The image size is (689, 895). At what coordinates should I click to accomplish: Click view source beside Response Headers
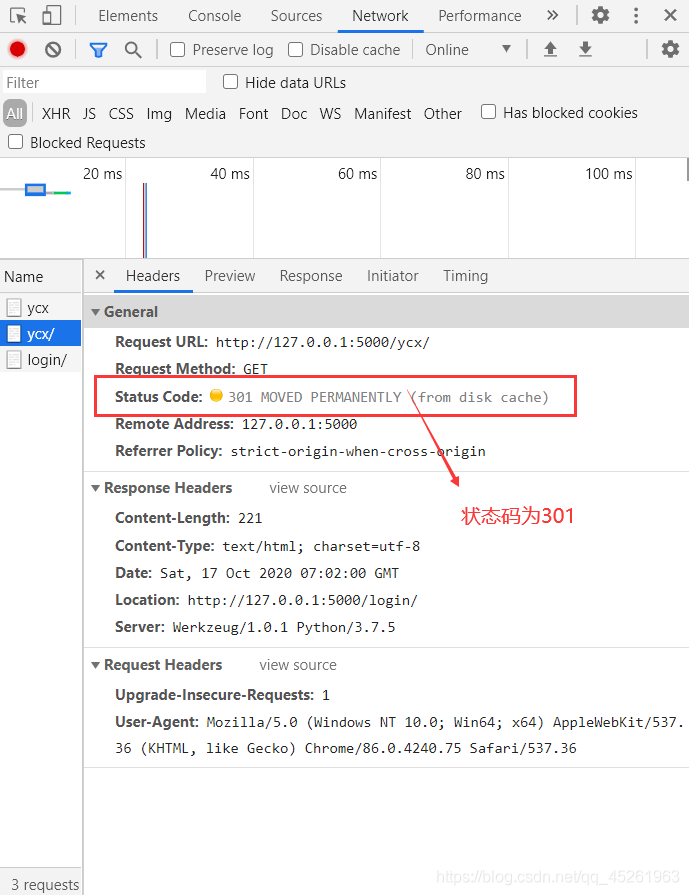tap(308, 488)
